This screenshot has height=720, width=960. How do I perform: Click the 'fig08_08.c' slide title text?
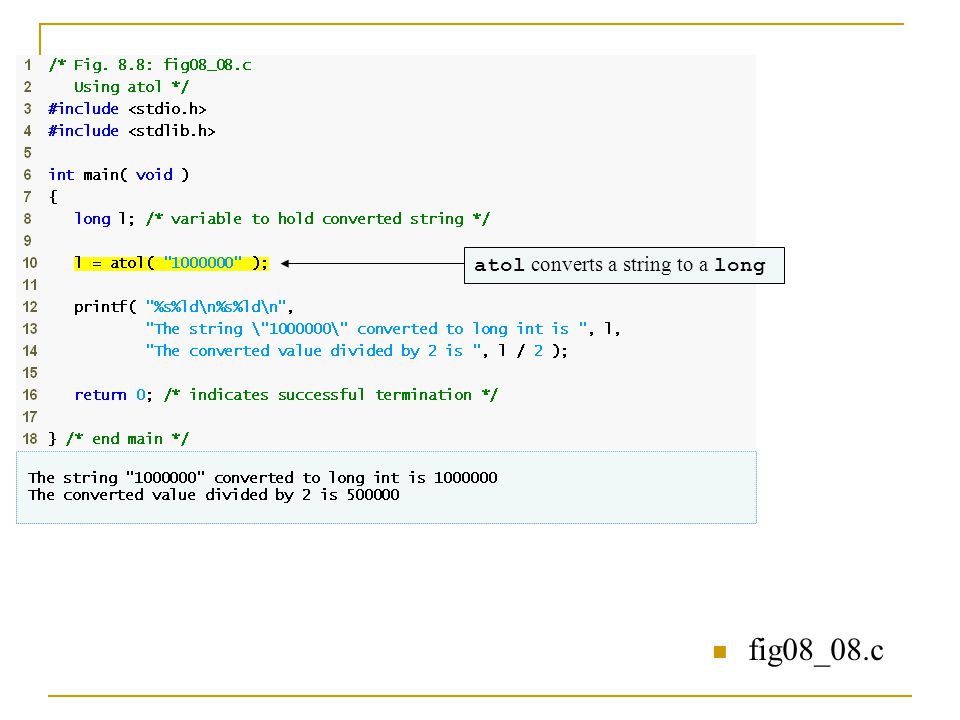(x=816, y=650)
